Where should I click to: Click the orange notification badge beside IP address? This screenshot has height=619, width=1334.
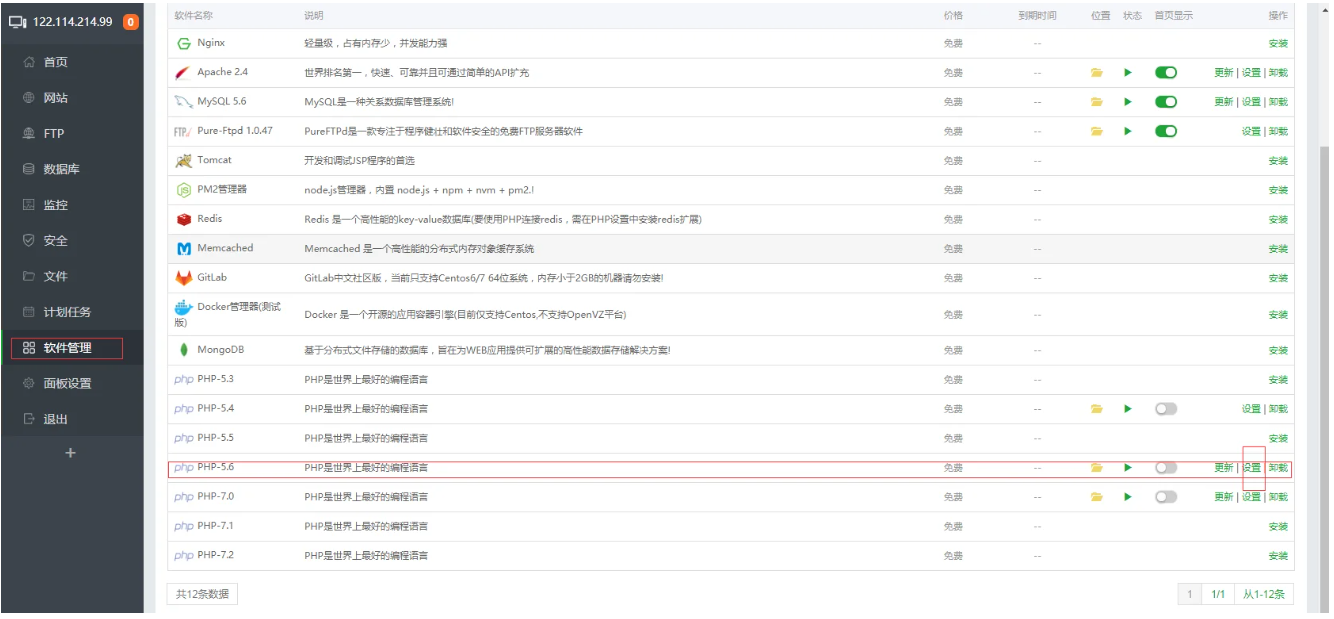click(x=131, y=22)
